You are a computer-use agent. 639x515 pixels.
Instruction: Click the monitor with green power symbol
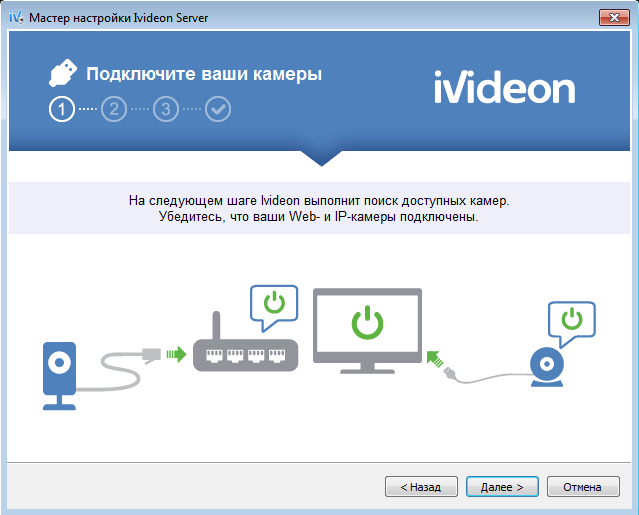point(367,331)
